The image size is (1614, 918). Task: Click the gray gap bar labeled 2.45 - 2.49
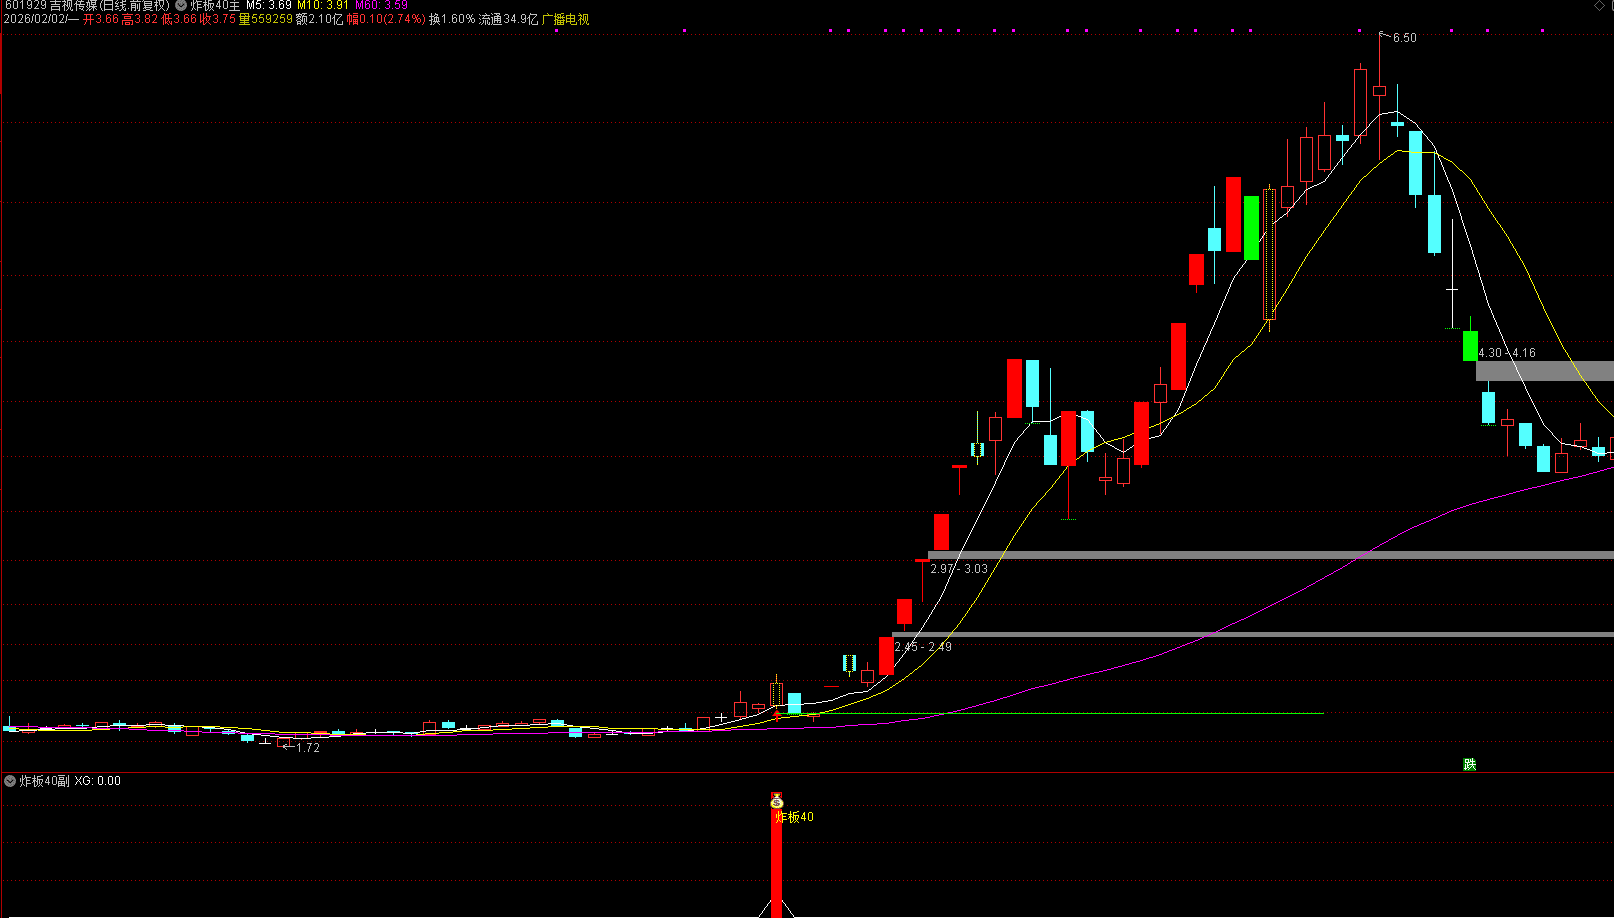click(x=1252, y=634)
